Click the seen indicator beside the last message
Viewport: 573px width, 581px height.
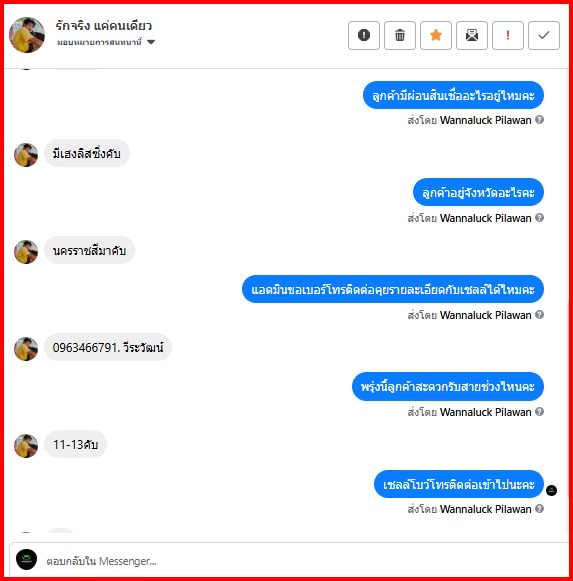click(552, 490)
